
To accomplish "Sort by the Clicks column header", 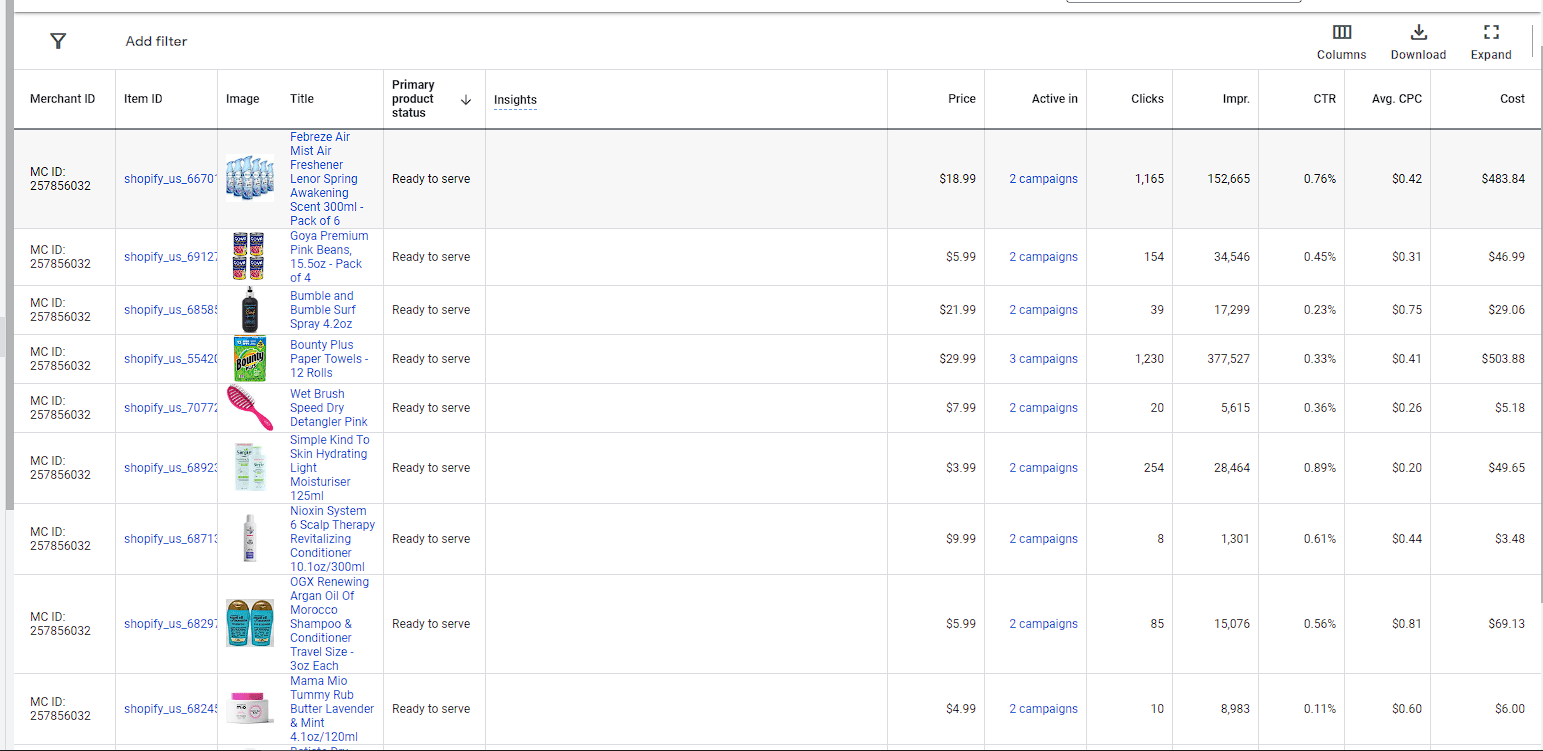I will (x=1147, y=99).
